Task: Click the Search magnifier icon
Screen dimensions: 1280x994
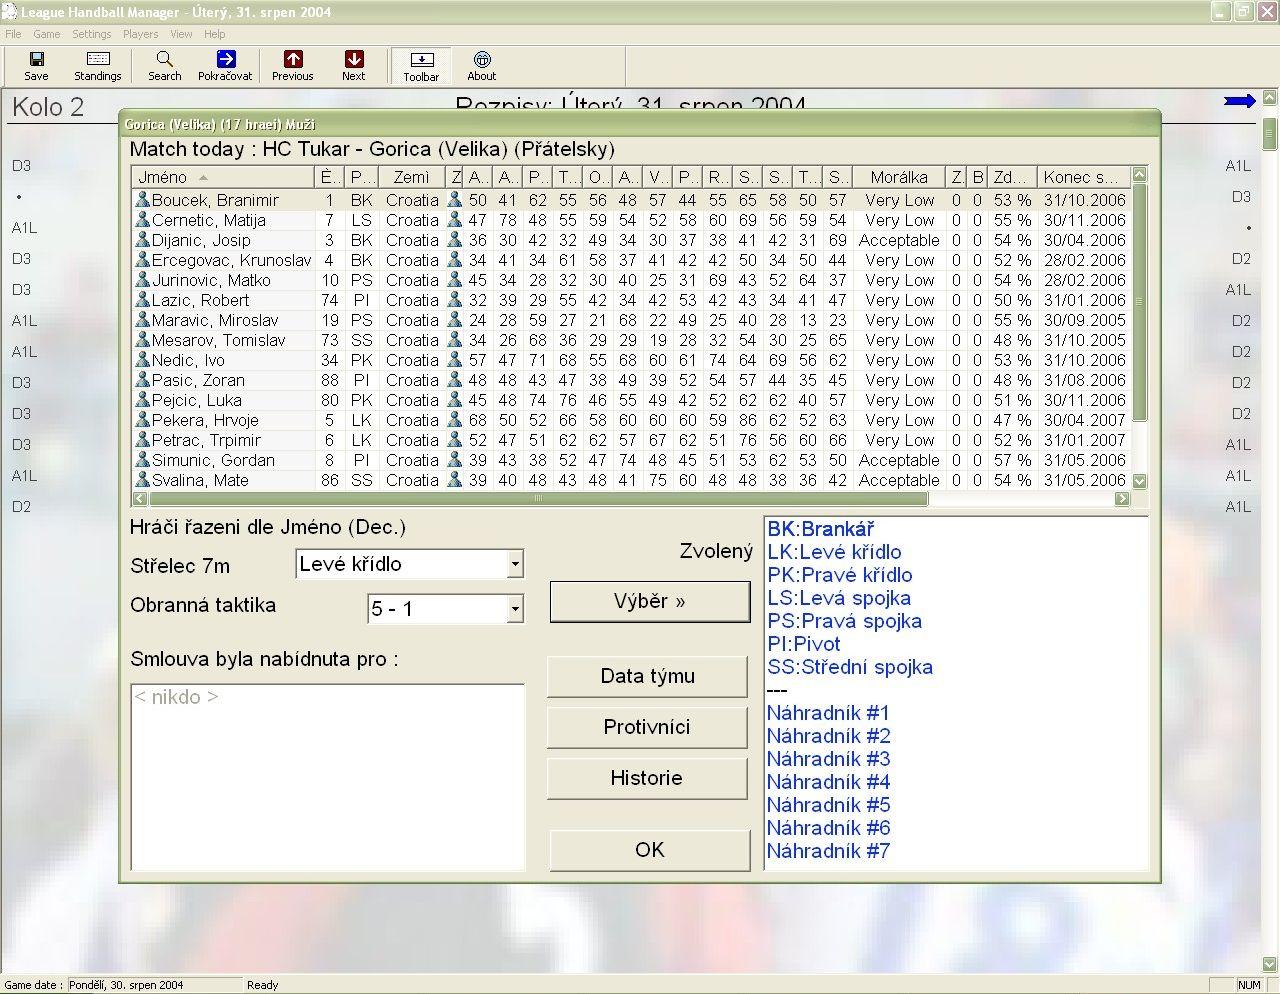Action: pyautogui.click(x=164, y=60)
